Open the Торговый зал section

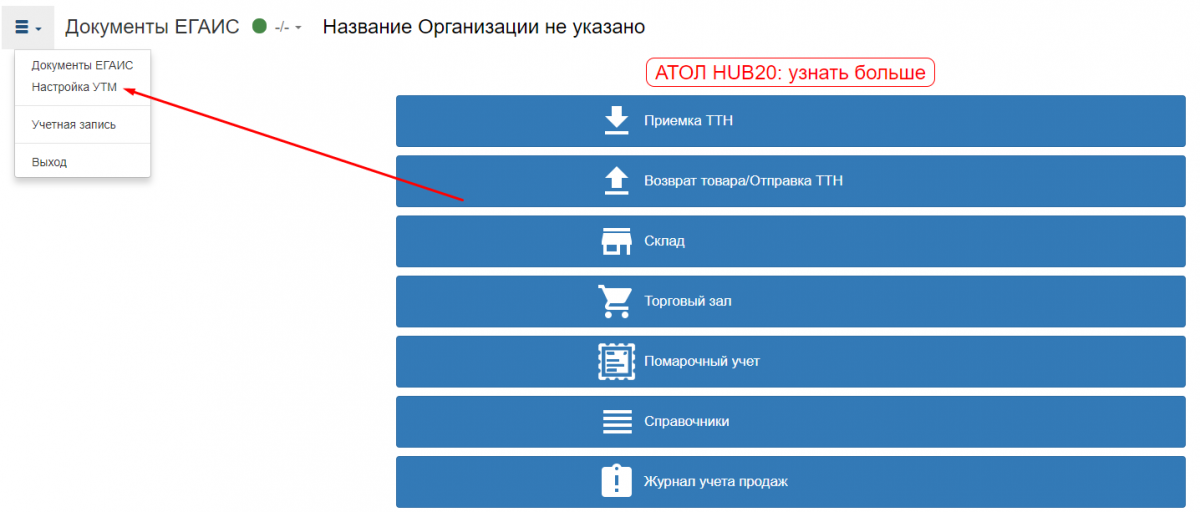point(793,301)
